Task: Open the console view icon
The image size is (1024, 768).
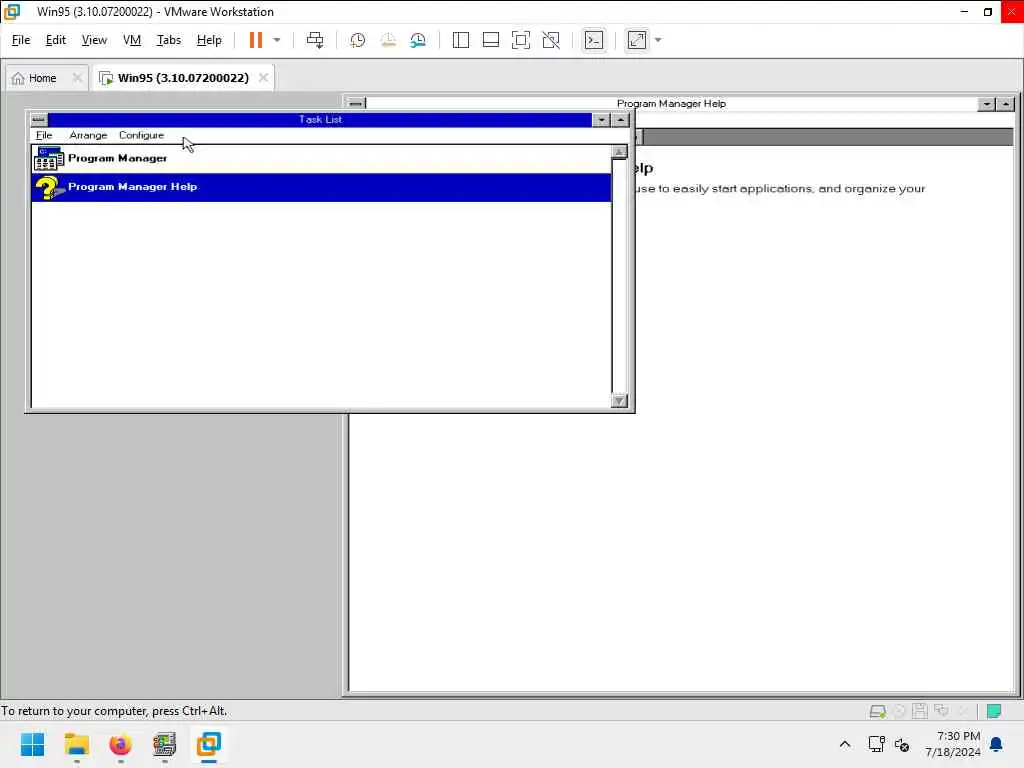Action: point(594,40)
